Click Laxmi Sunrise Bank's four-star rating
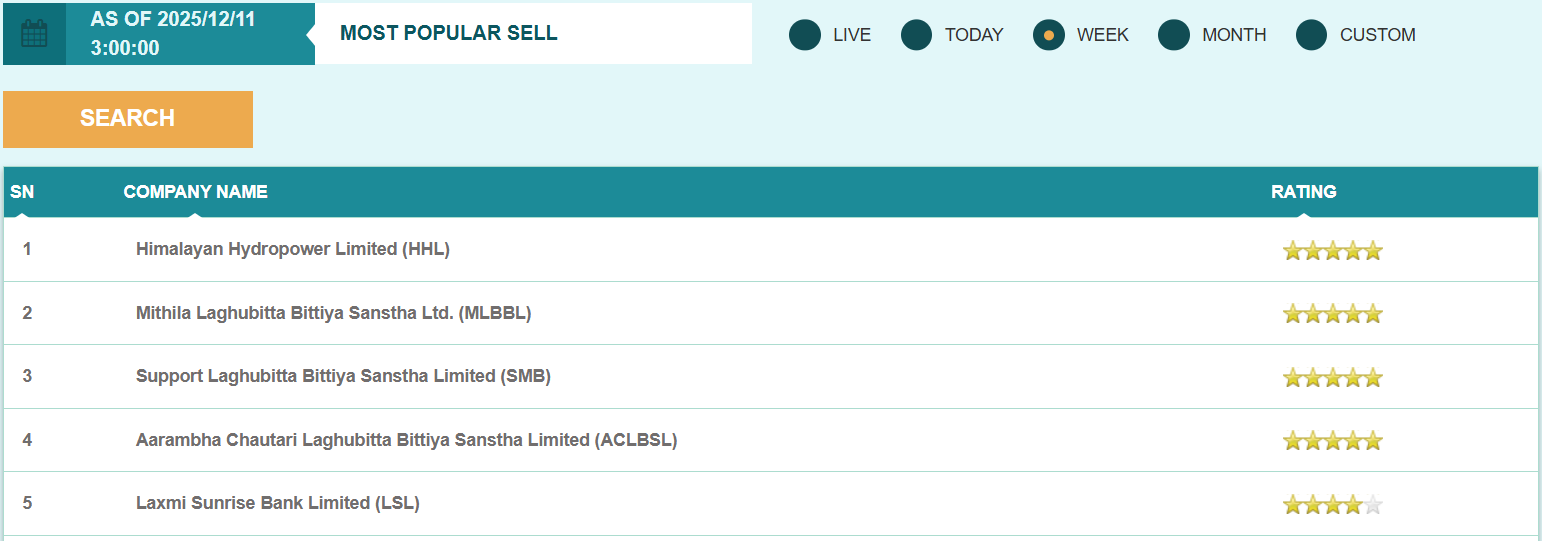 pos(1332,504)
